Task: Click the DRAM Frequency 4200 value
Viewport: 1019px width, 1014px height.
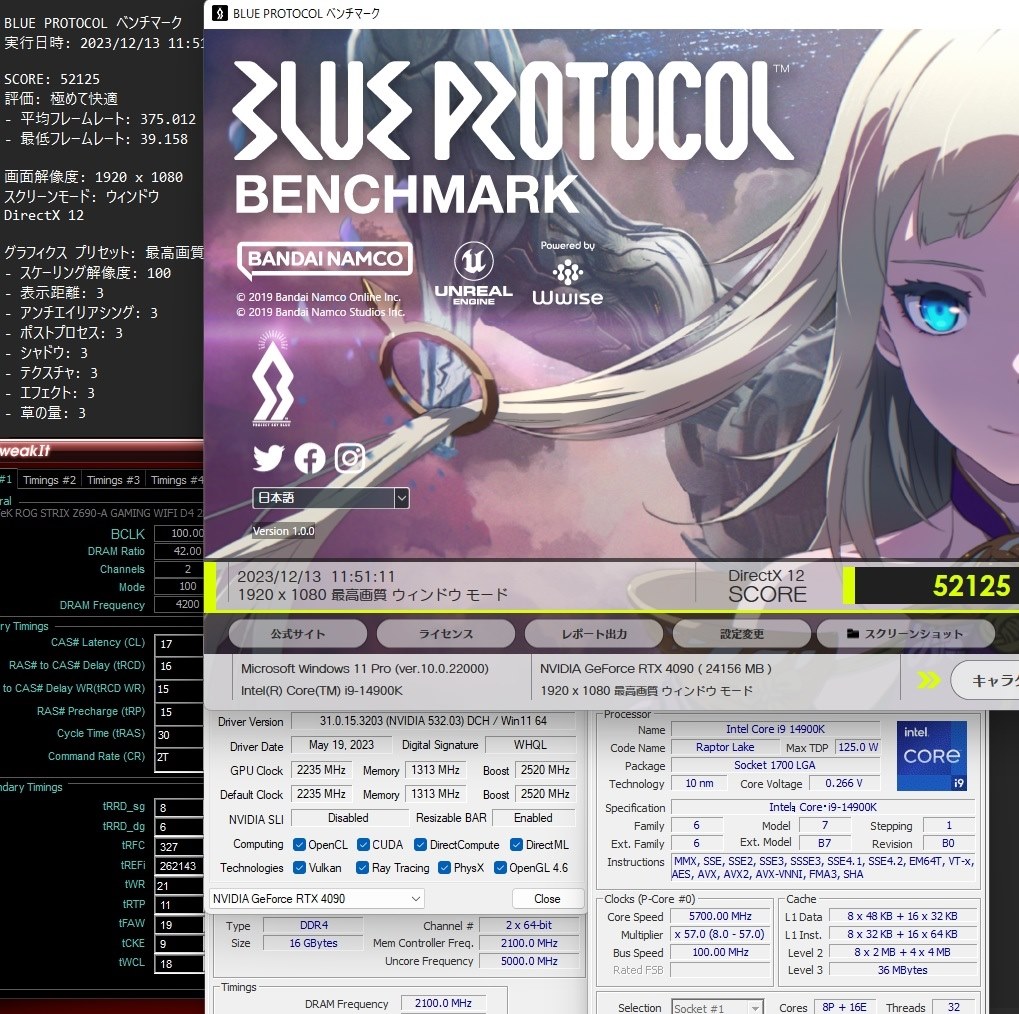Action: [179, 604]
